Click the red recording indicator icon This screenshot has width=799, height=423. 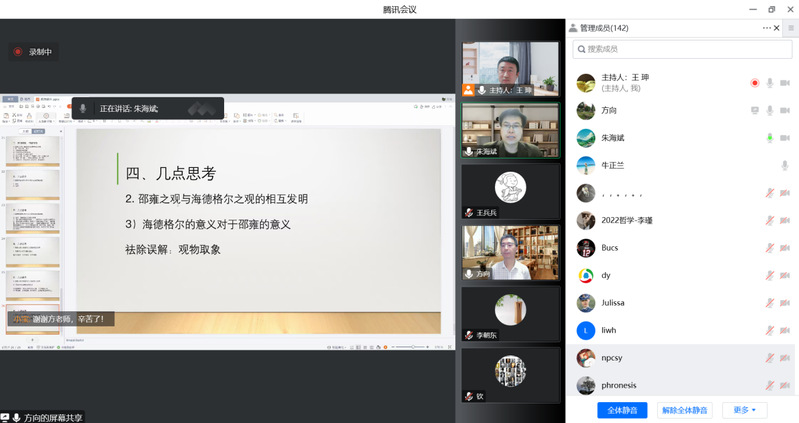click(x=17, y=52)
